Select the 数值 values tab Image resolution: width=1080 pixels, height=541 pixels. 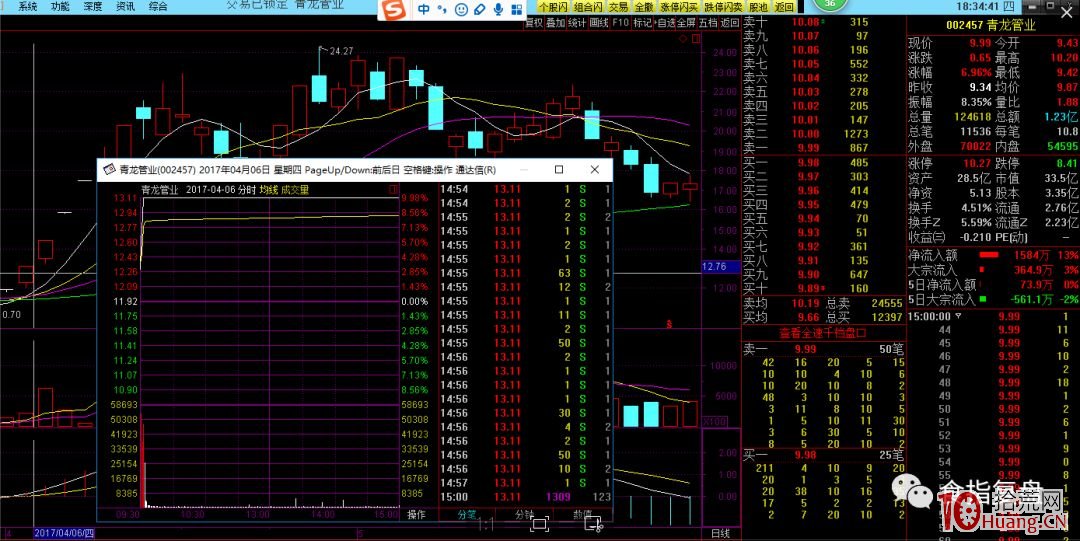(x=583, y=514)
